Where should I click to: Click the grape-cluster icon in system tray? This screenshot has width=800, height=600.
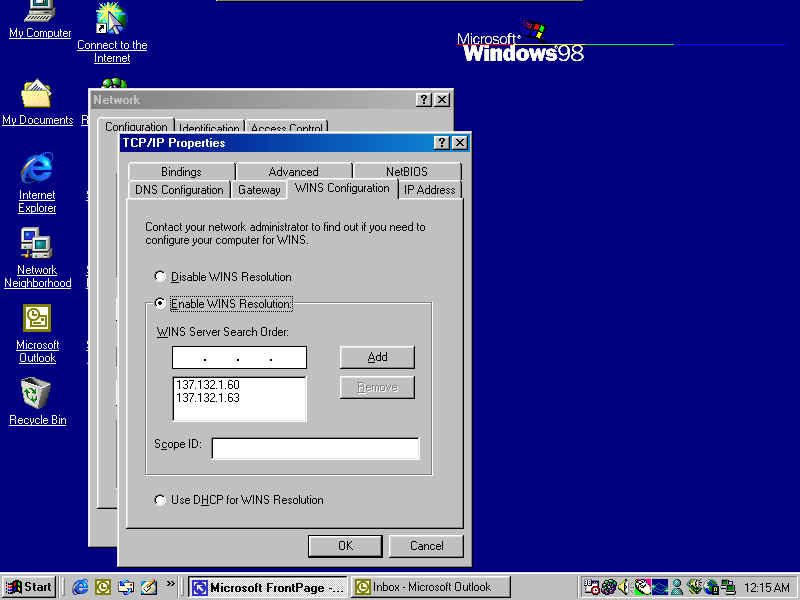609,587
